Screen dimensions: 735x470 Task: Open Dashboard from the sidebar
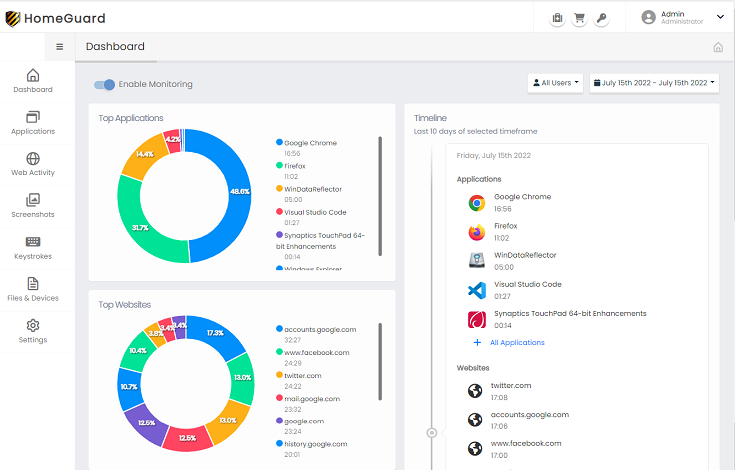33,81
